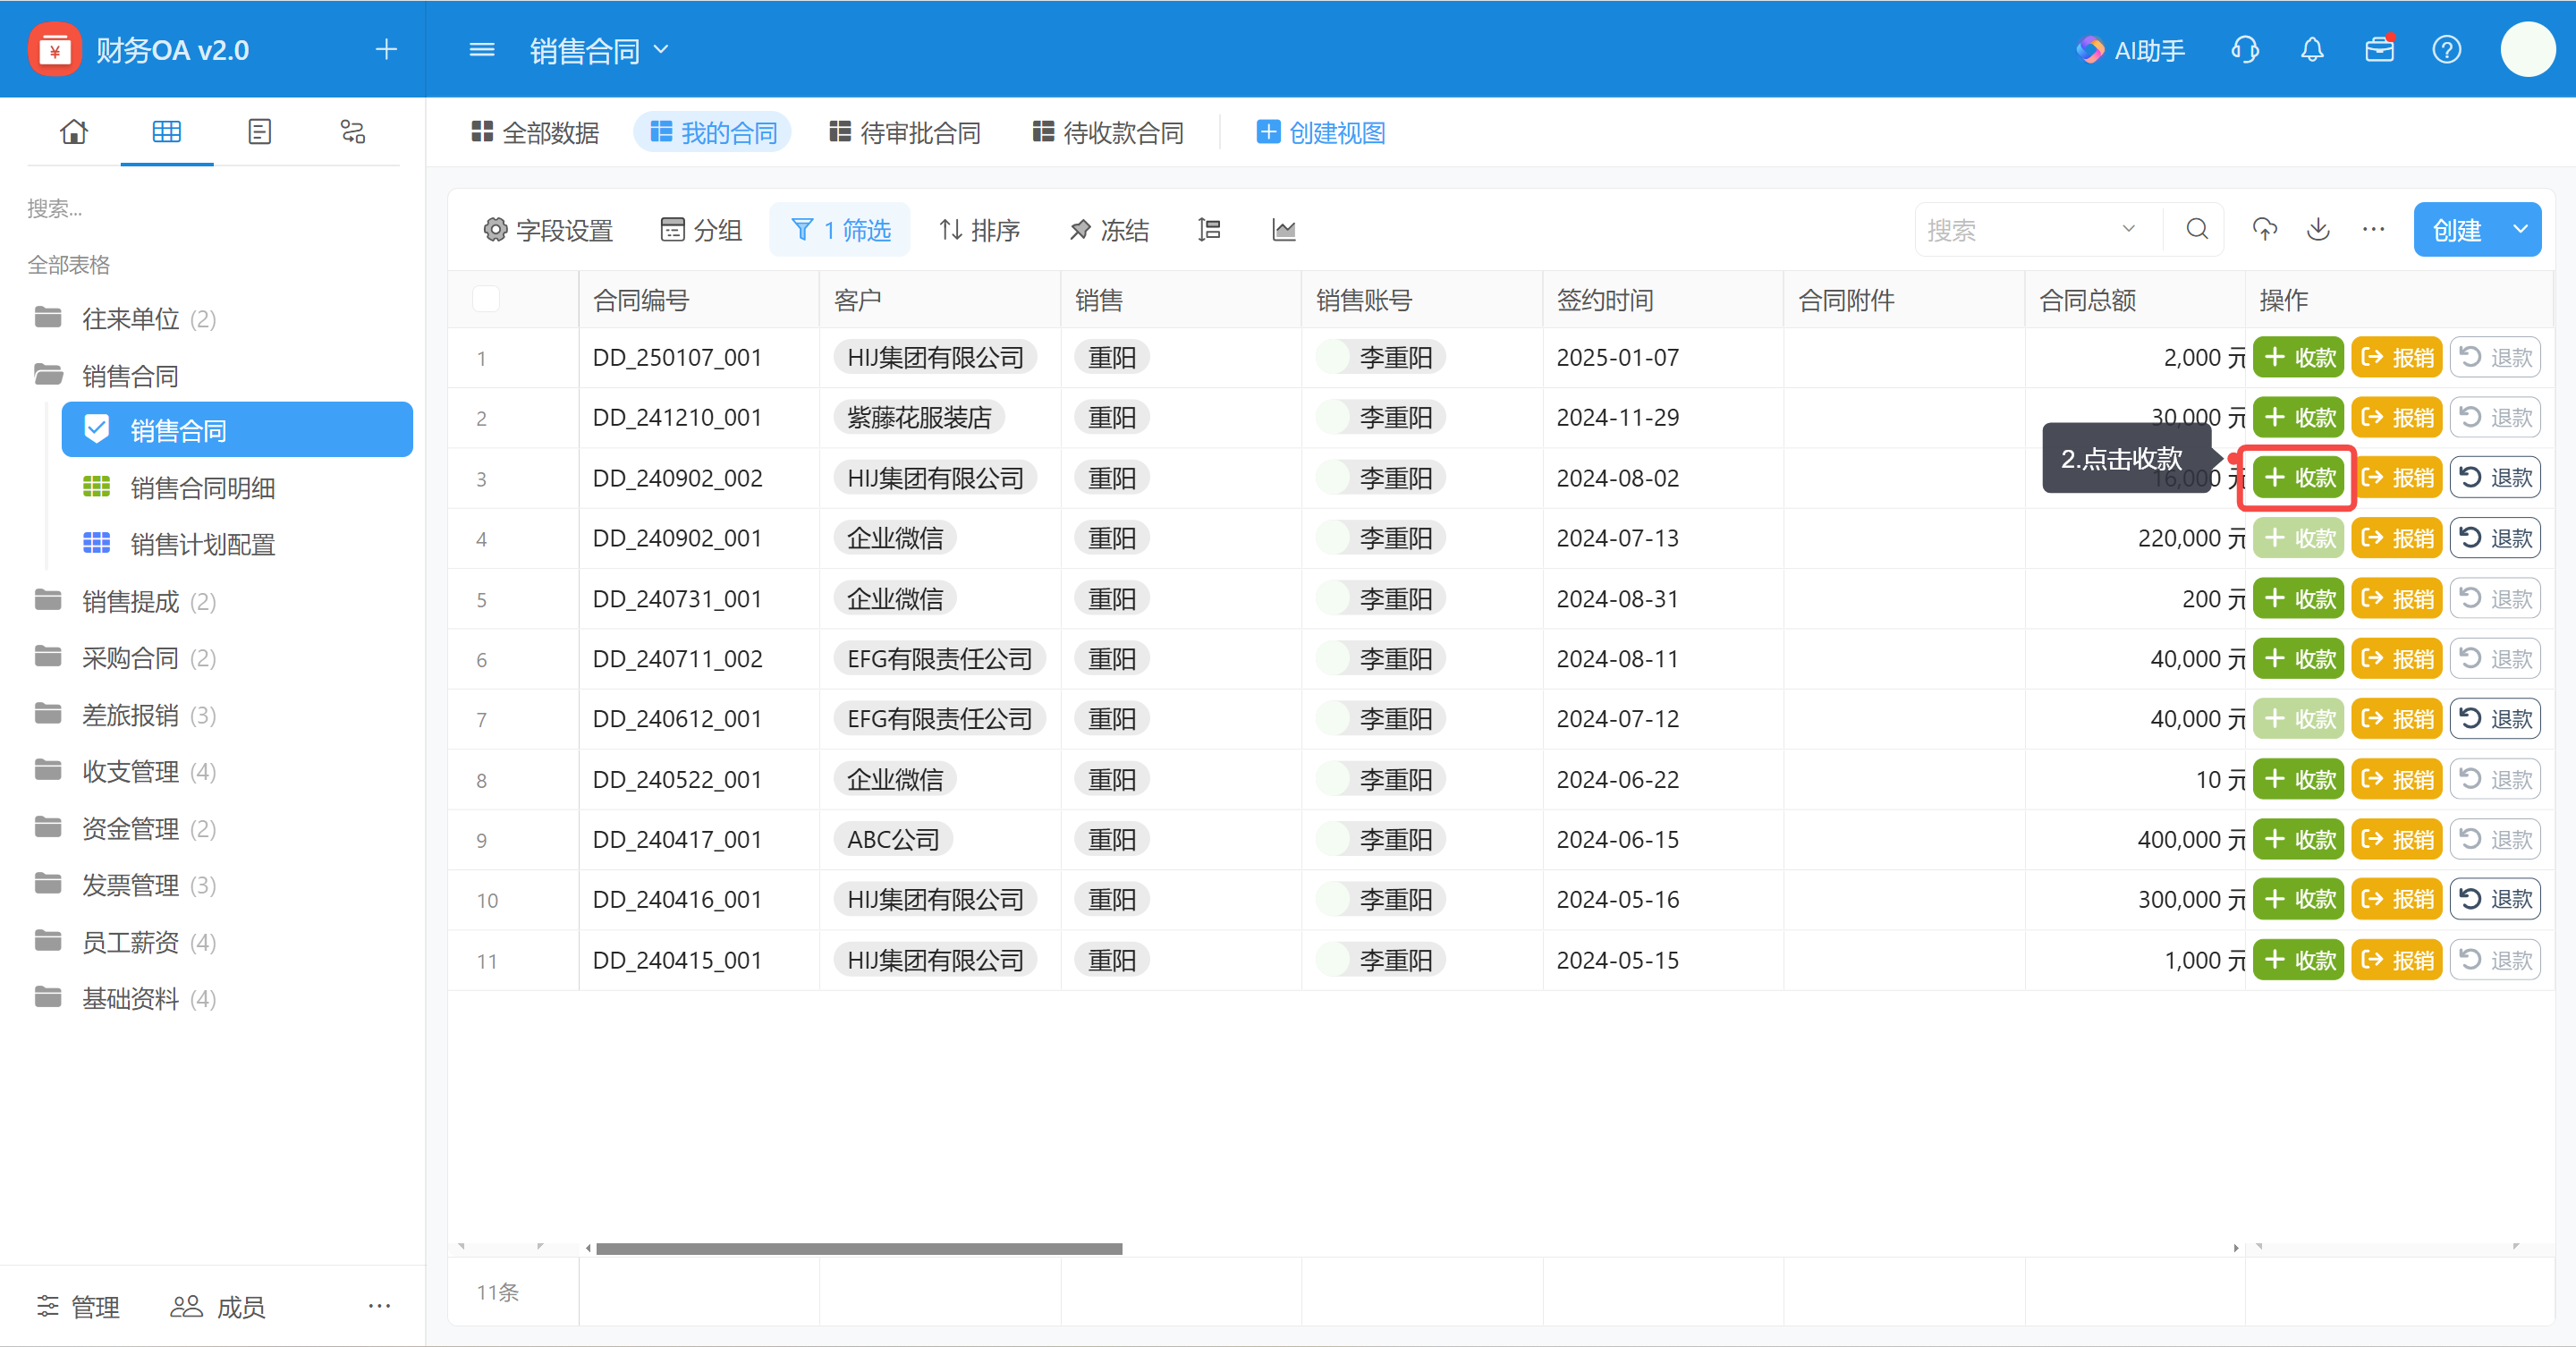Screen dimensions: 2576x1347
Task: Open 字段设置 field settings
Action: coord(548,230)
